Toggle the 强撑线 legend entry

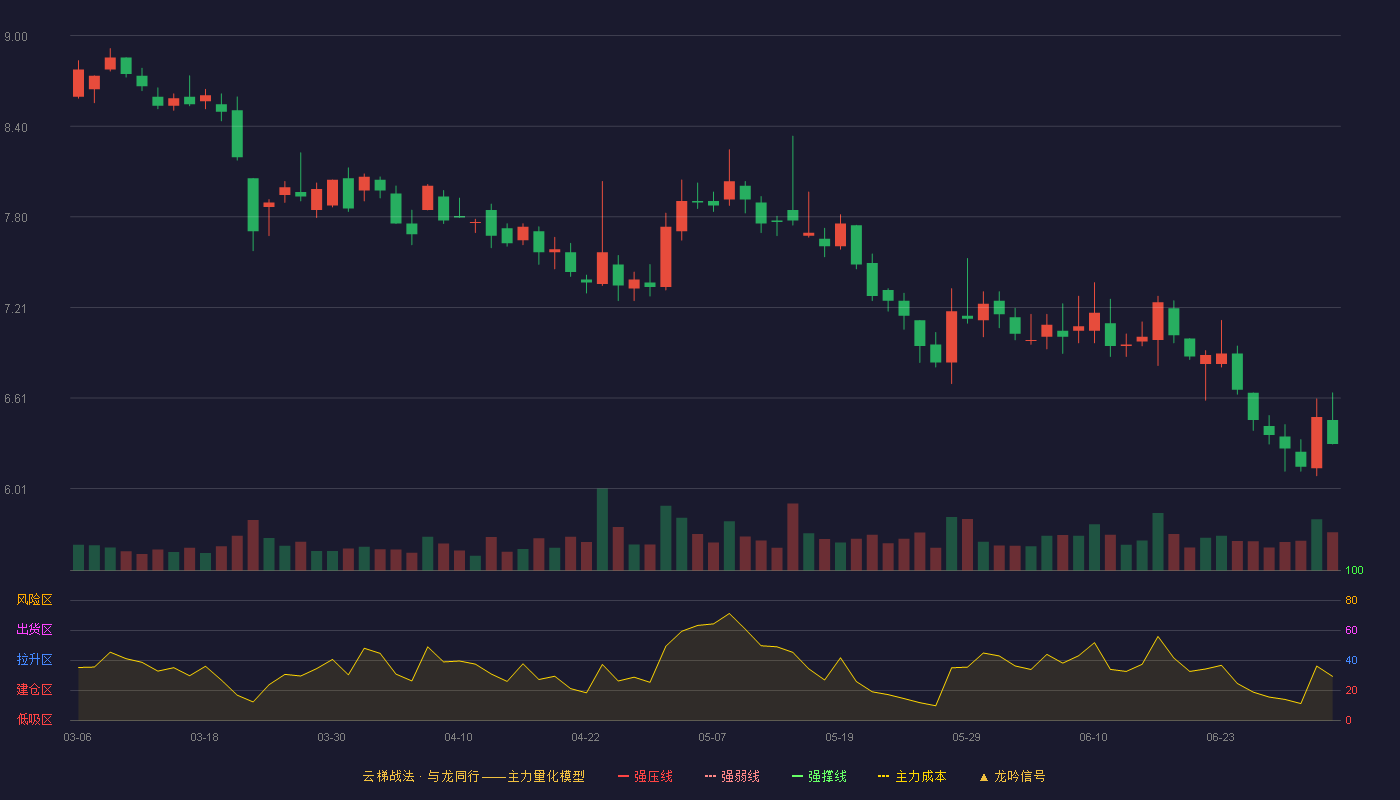tap(819, 776)
